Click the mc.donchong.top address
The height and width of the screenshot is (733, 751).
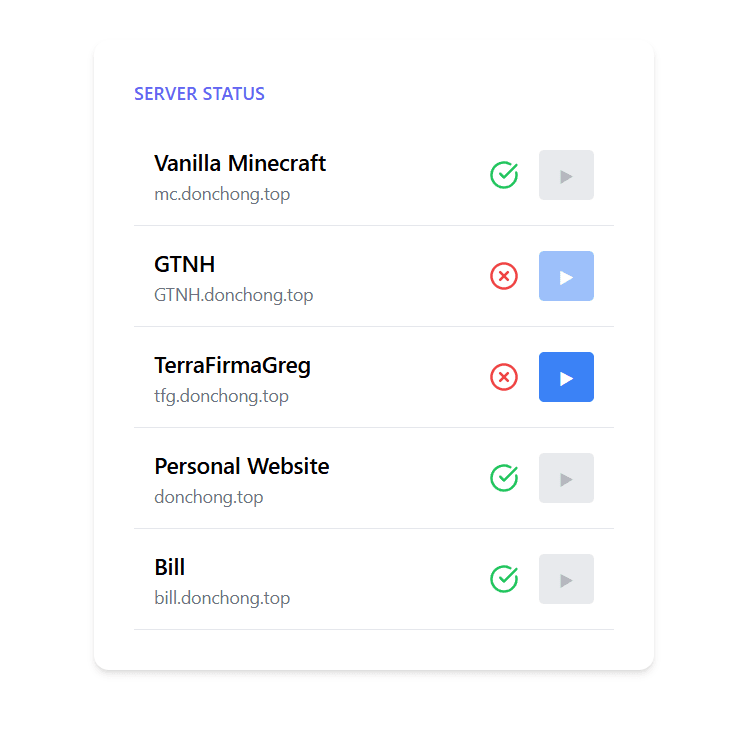[222, 194]
